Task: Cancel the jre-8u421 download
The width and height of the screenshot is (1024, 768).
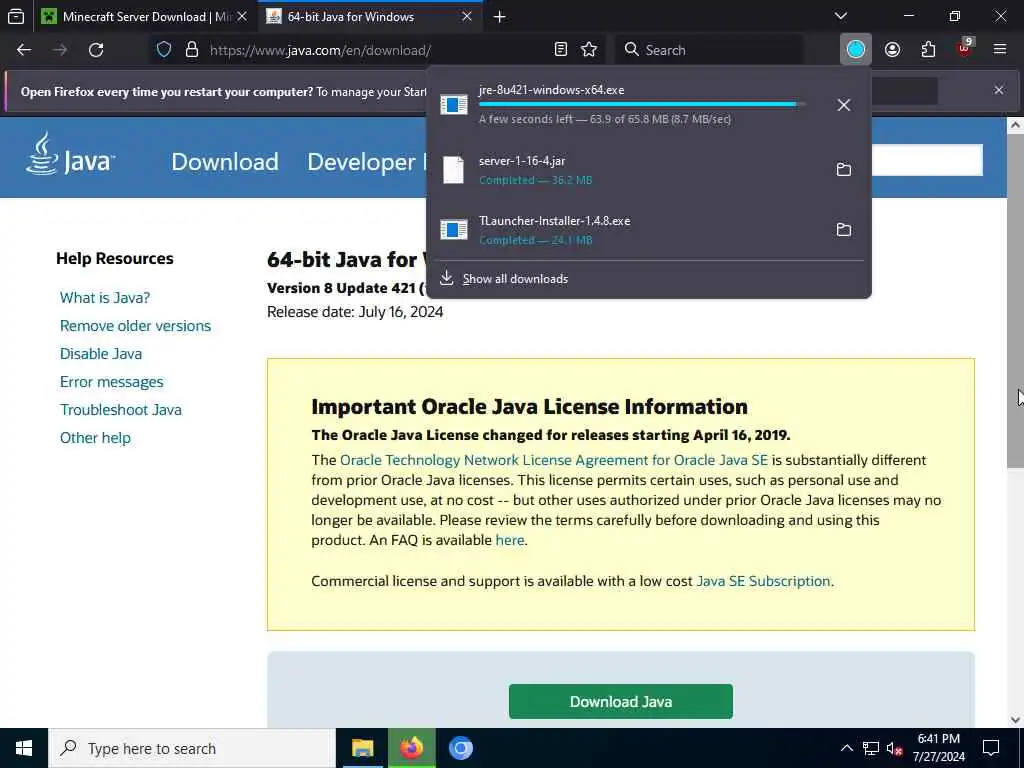Action: (x=844, y=104)
